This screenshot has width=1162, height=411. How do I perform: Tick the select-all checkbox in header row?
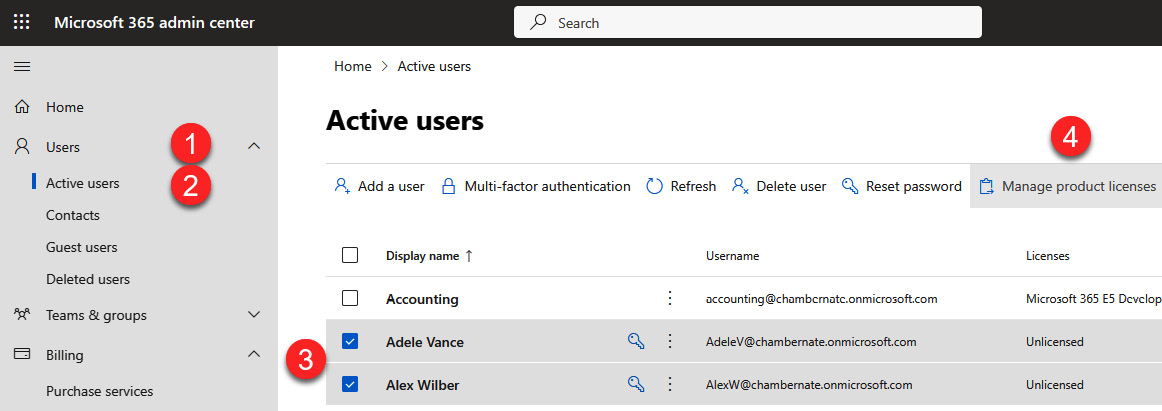[x=350, y=255]
